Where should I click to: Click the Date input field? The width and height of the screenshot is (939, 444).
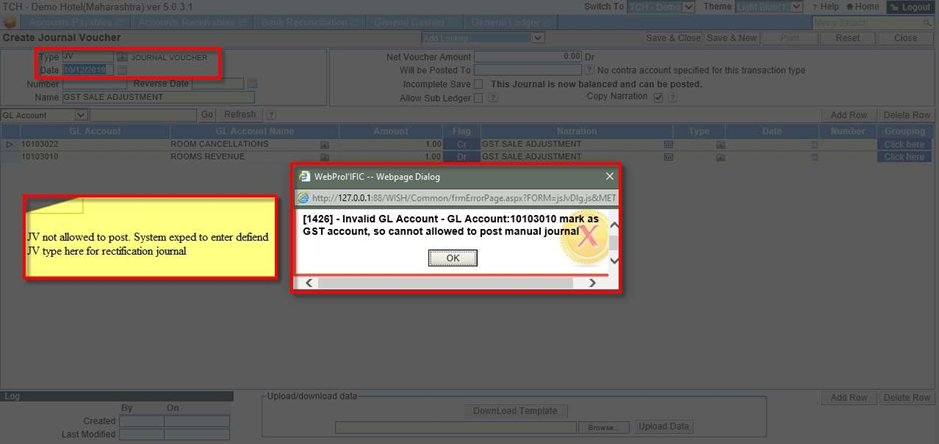88,70
